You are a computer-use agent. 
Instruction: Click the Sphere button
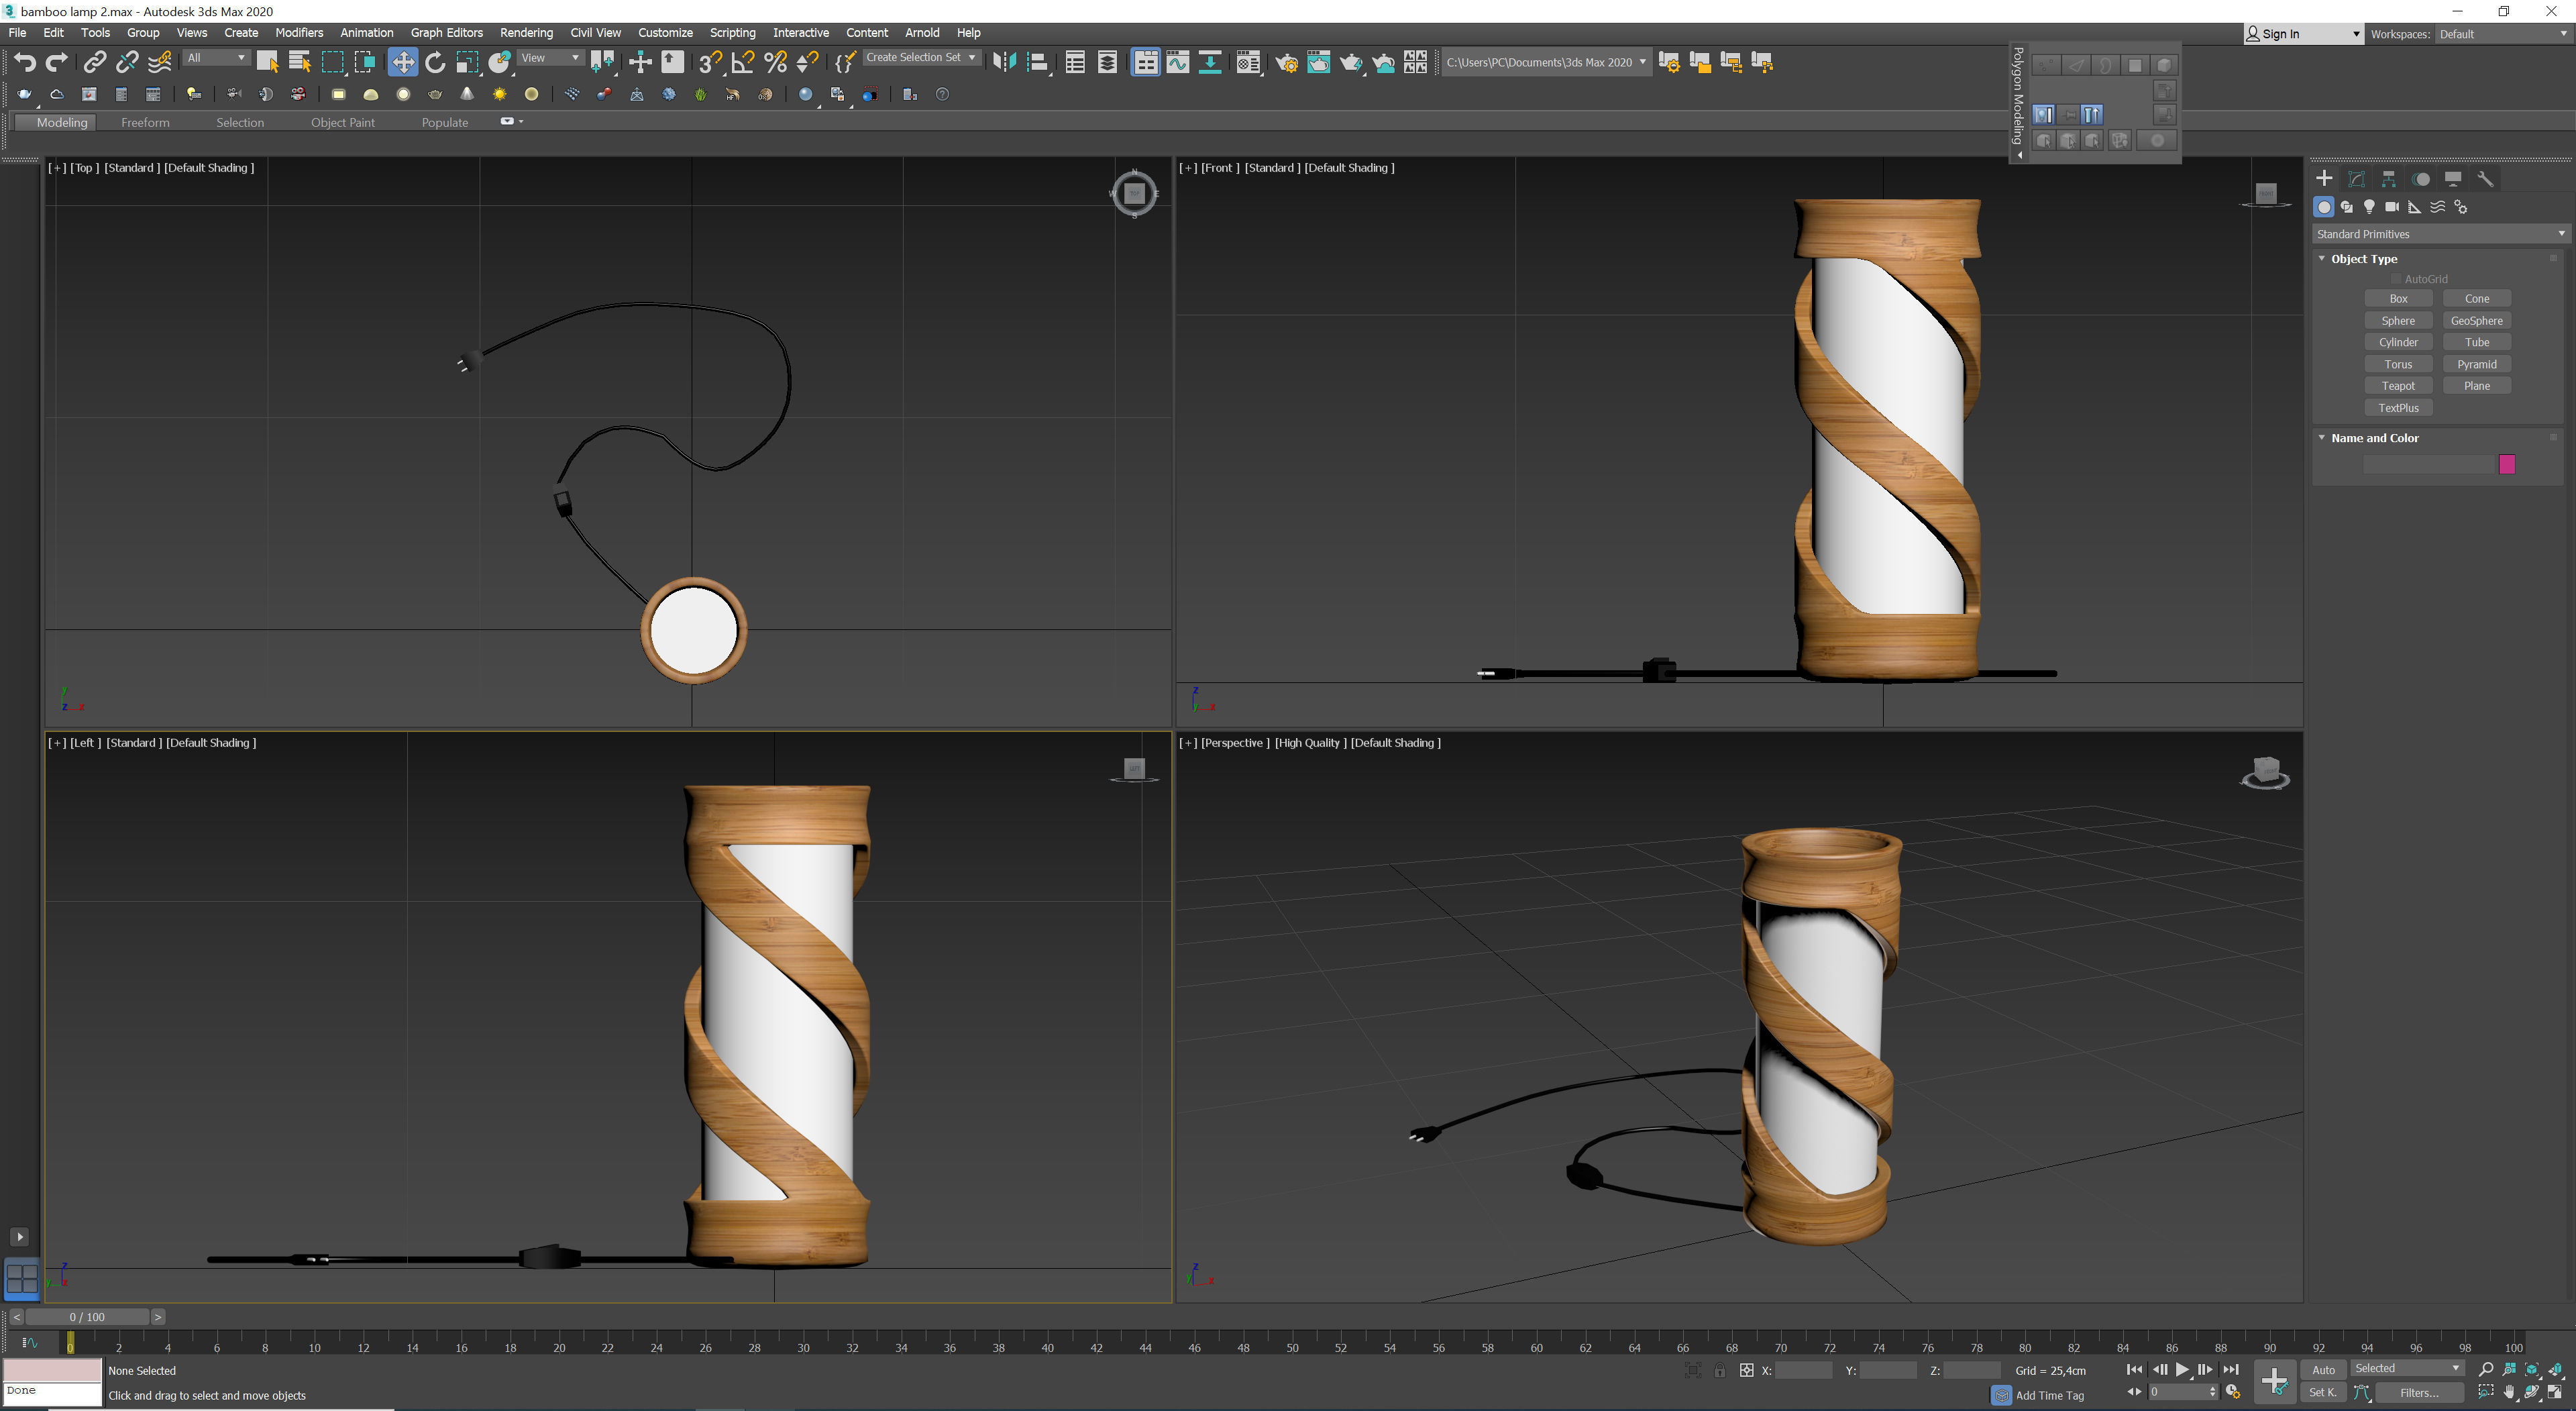pos(2398,321)
